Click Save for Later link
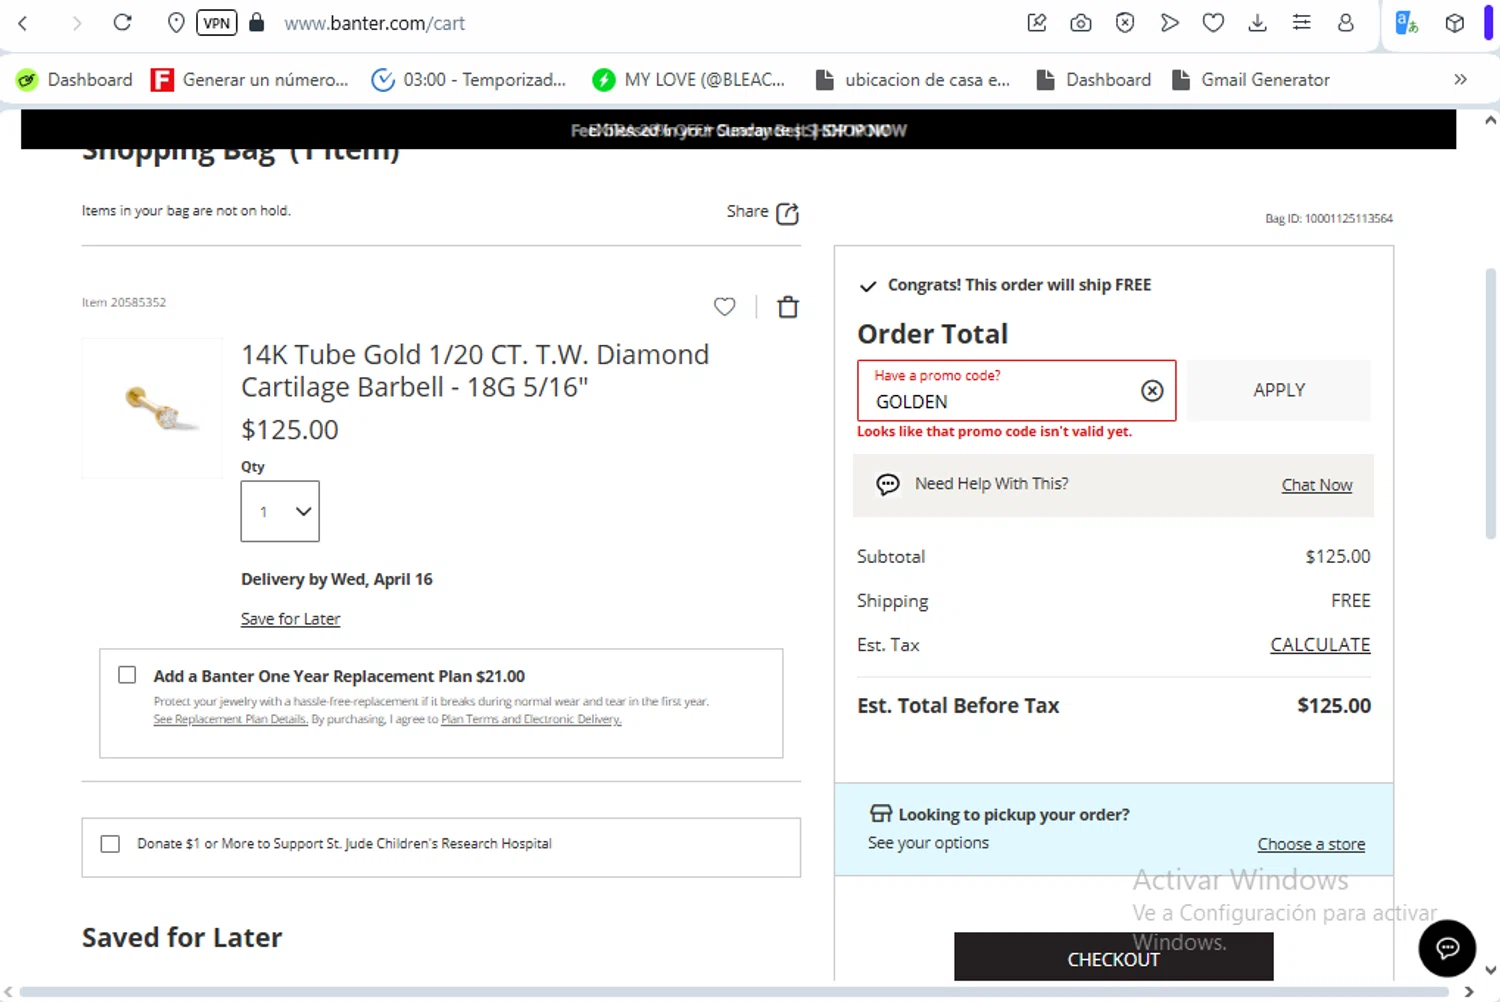Image resolution: width=1500 pixels, height=1002 pixels. pos(290,619)
